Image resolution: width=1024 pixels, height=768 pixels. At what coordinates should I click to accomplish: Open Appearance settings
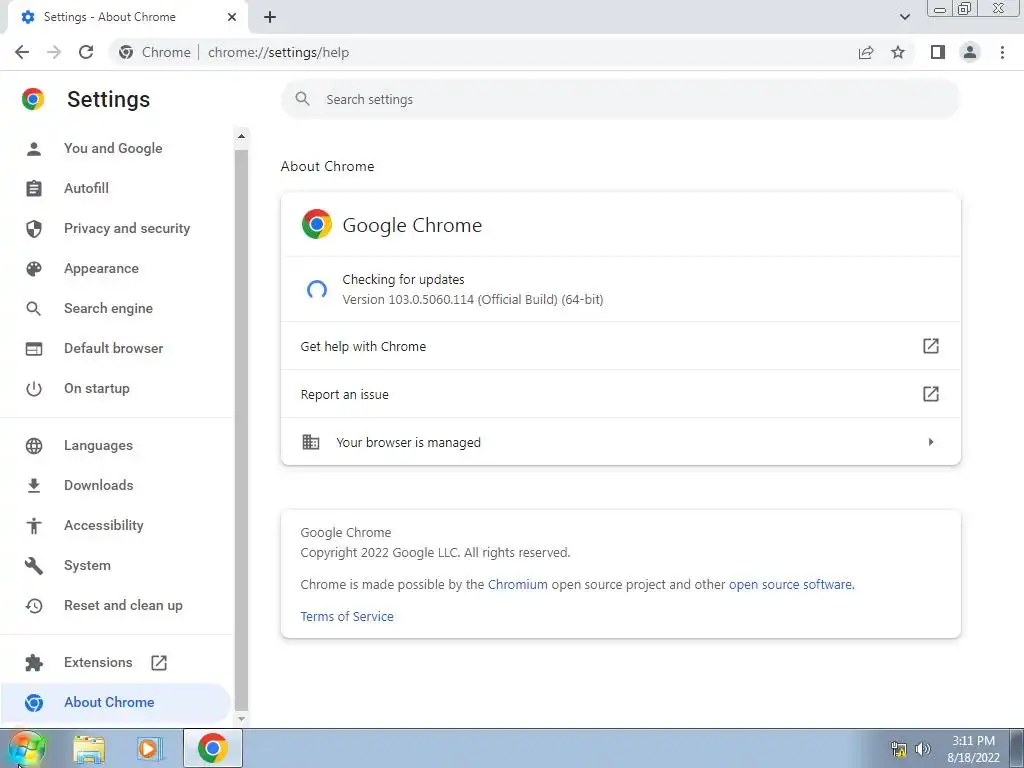[x=101, y=268]
